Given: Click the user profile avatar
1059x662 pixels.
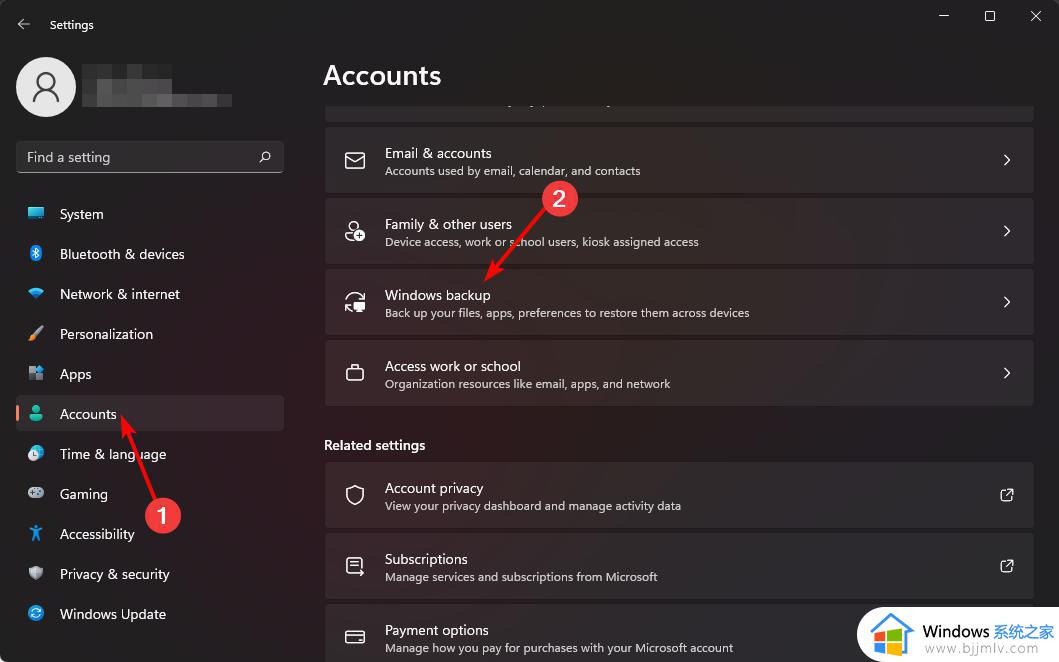Looking at the screenshot, I should tap(46, 86).
